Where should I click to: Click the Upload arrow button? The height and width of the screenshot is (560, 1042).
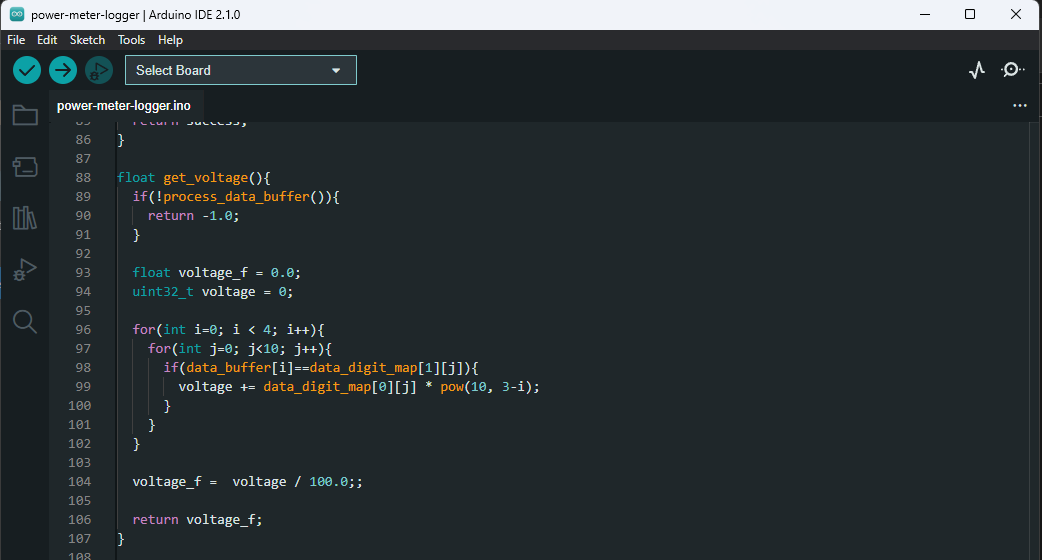coord(63,70)
